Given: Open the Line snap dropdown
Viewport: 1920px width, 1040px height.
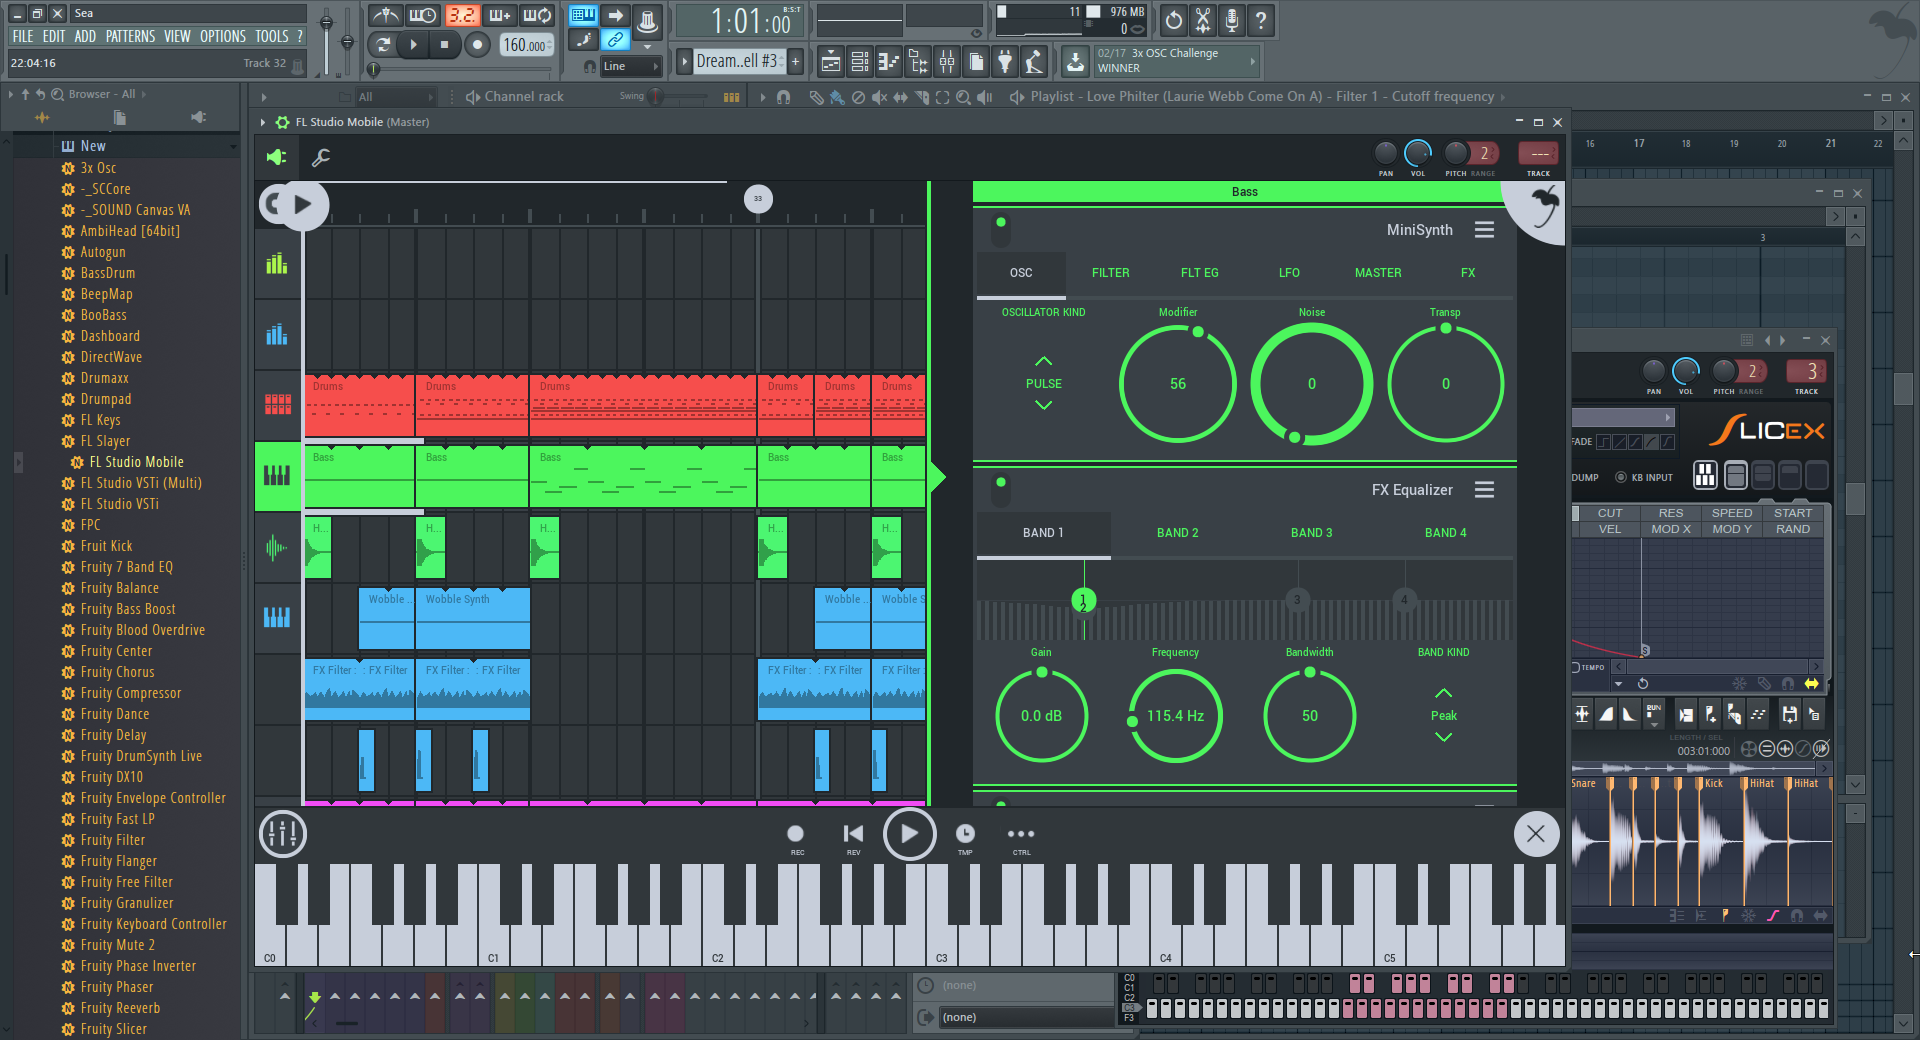Looking at the screenshot, I should (x=631, y=66).
